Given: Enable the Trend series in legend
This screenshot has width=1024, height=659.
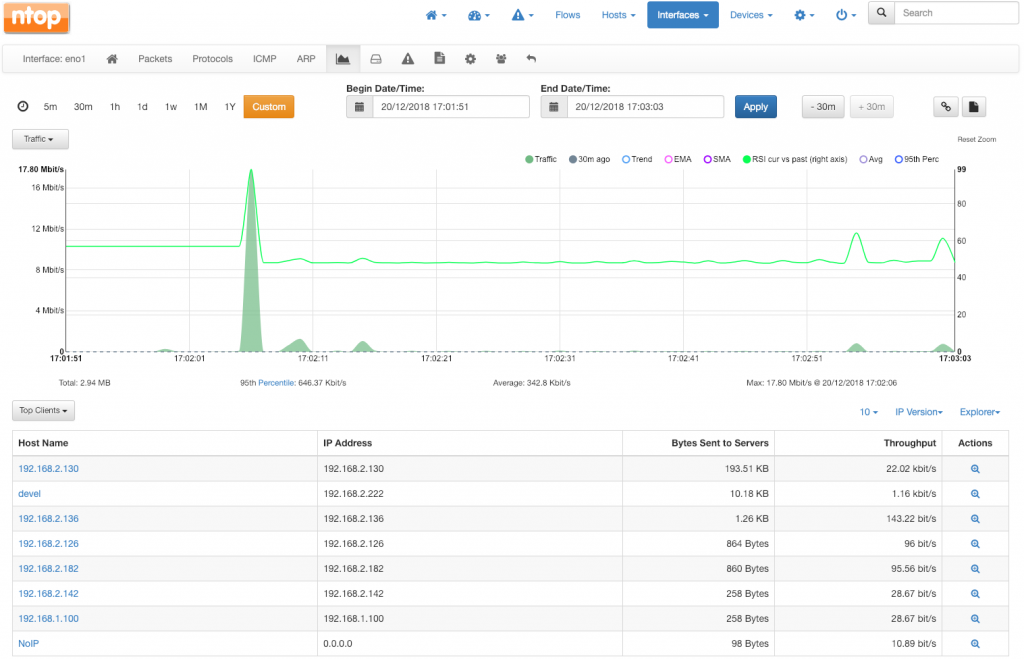Looking at the screenshot, I should click(x=637, y=159).
